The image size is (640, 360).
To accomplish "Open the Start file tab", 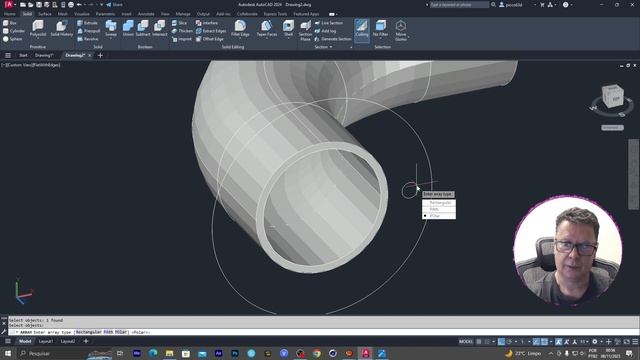I will [x=23, y=55].
